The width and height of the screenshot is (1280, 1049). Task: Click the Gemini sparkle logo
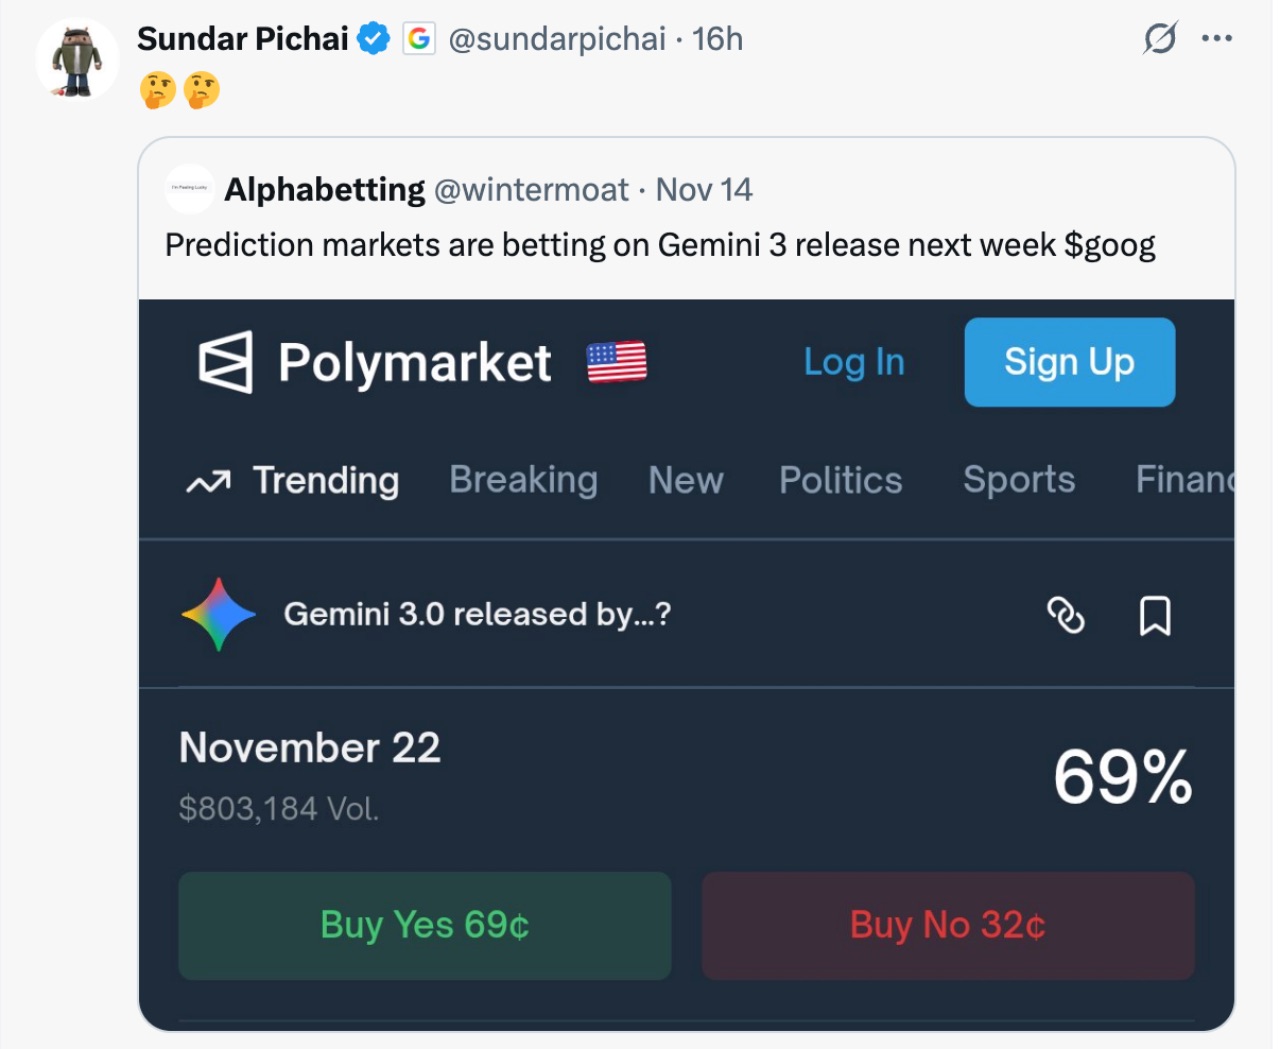[219, 614]
